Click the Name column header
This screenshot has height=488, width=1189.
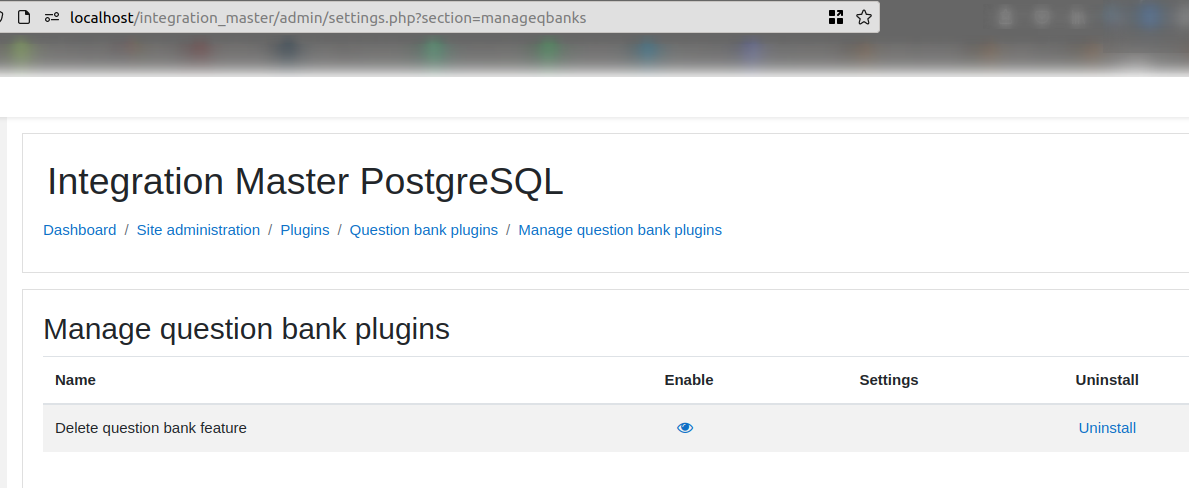(x=76, y=380)
